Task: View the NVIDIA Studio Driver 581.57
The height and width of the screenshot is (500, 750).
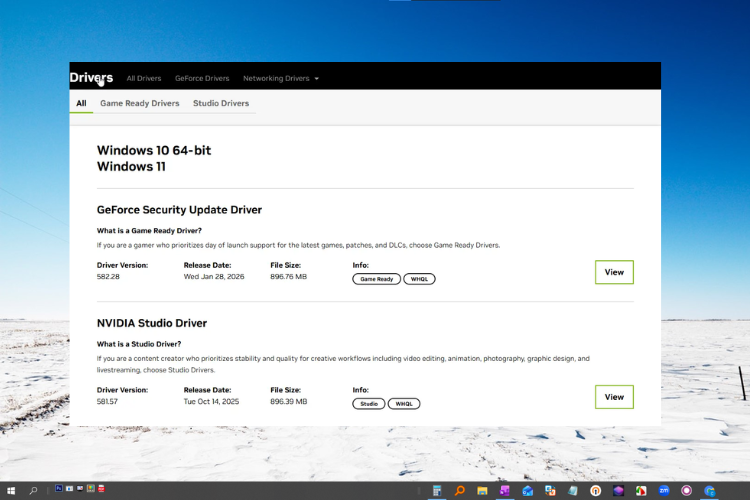Action: pos(614,397)
